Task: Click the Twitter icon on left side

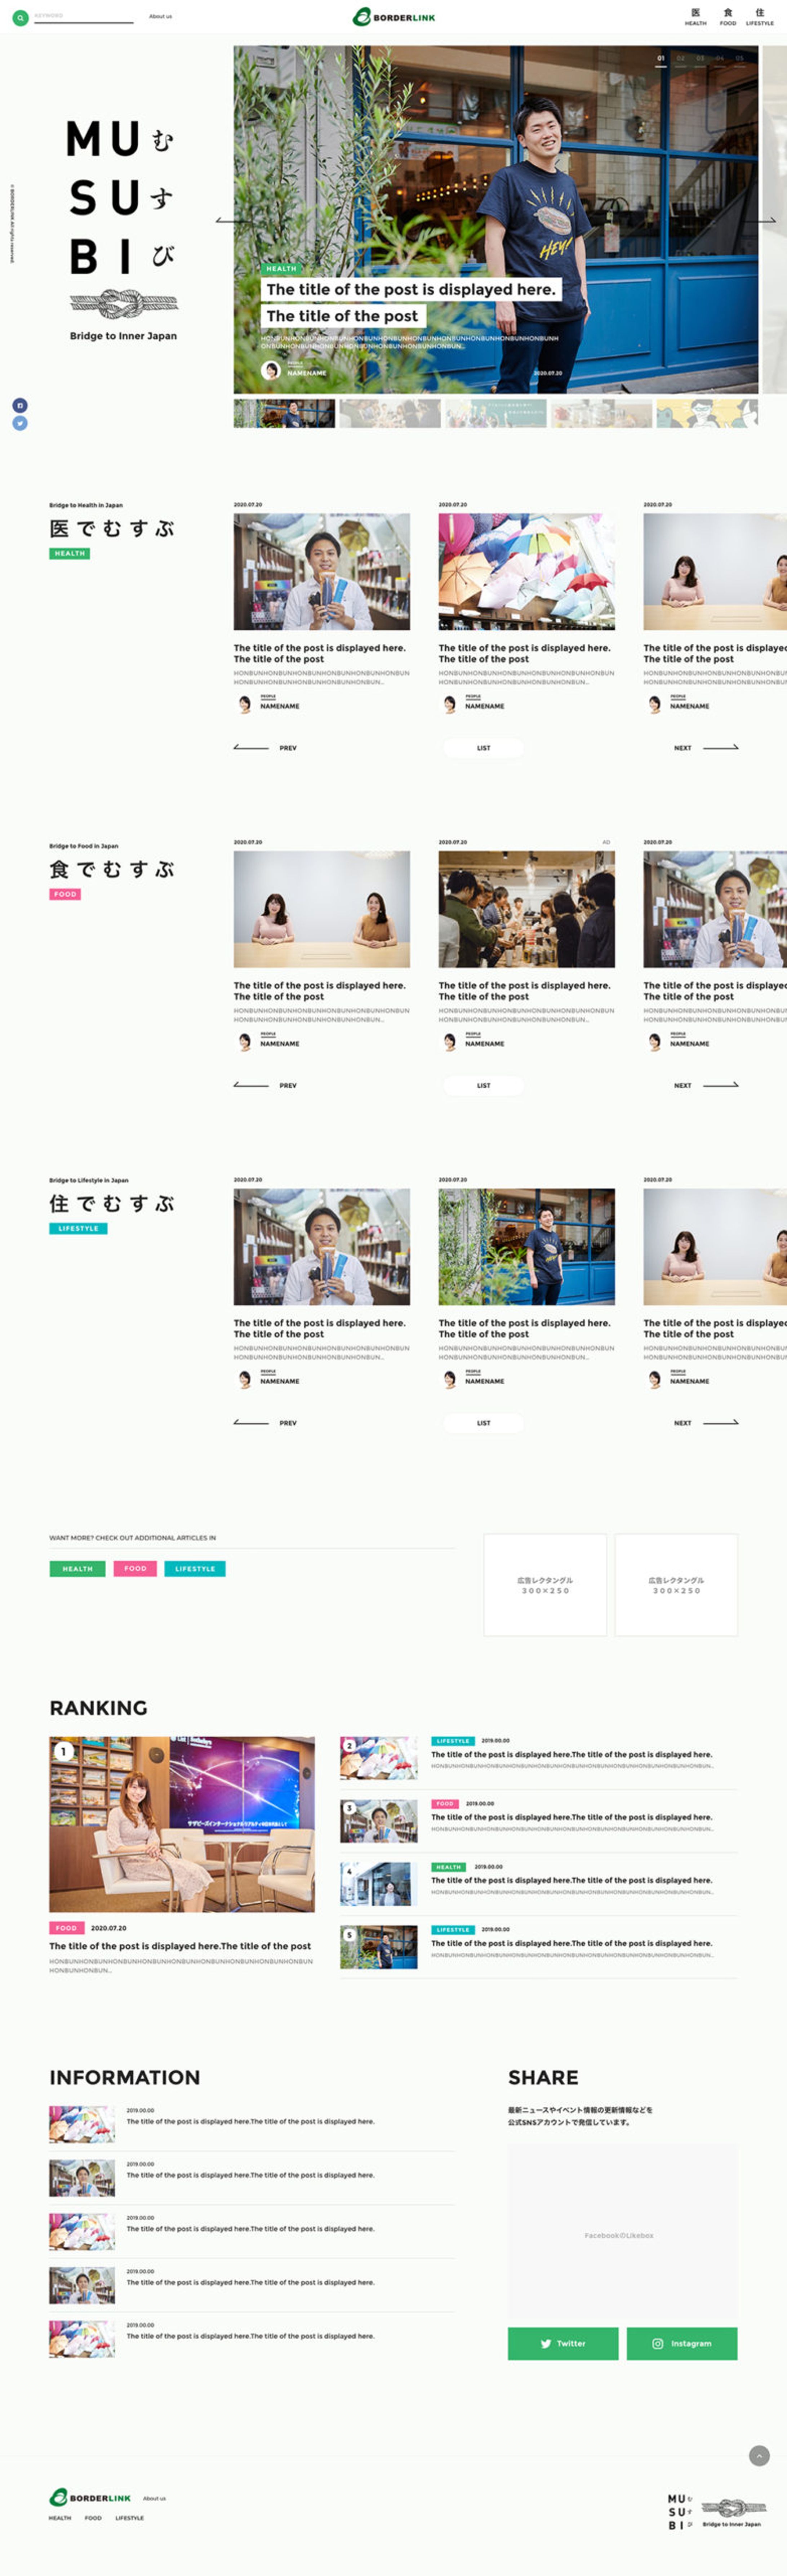Action: click(x=20, y=423)
